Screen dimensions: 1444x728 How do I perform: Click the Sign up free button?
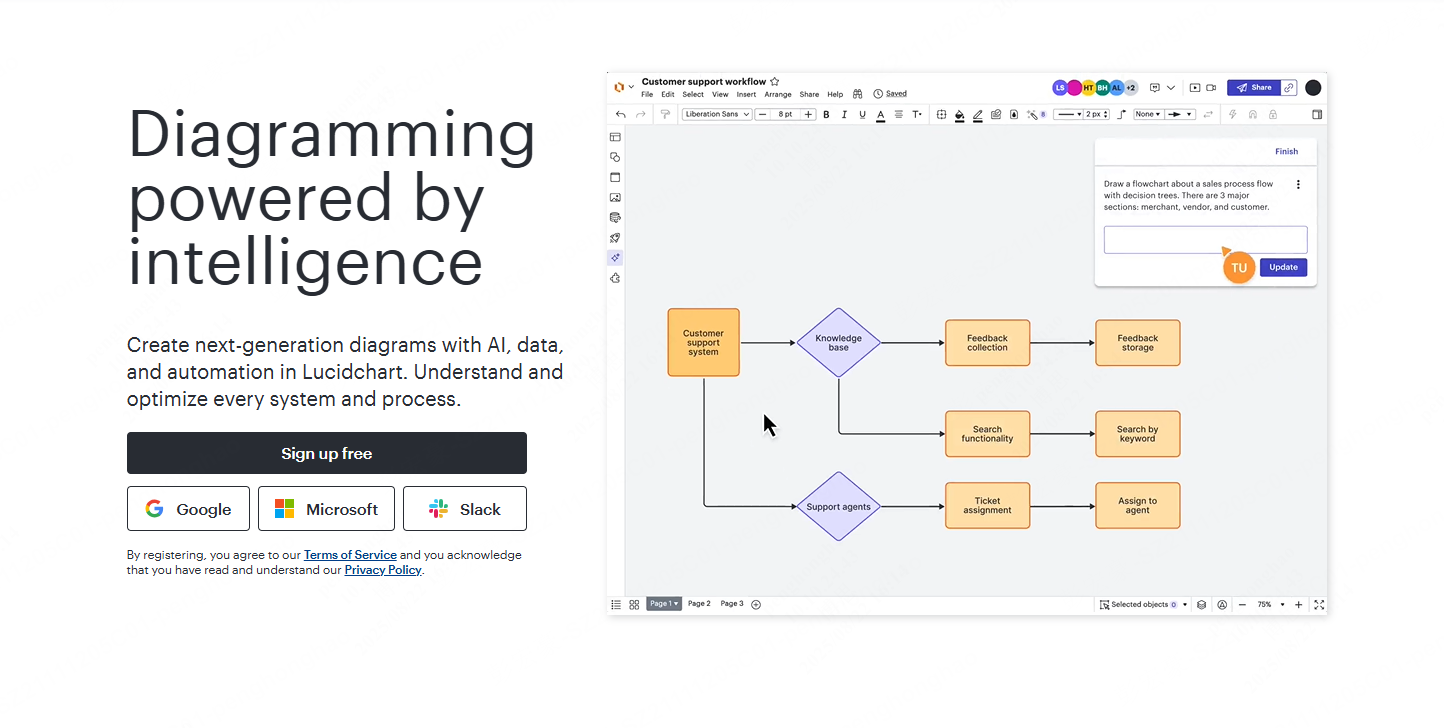pos(327,453)
